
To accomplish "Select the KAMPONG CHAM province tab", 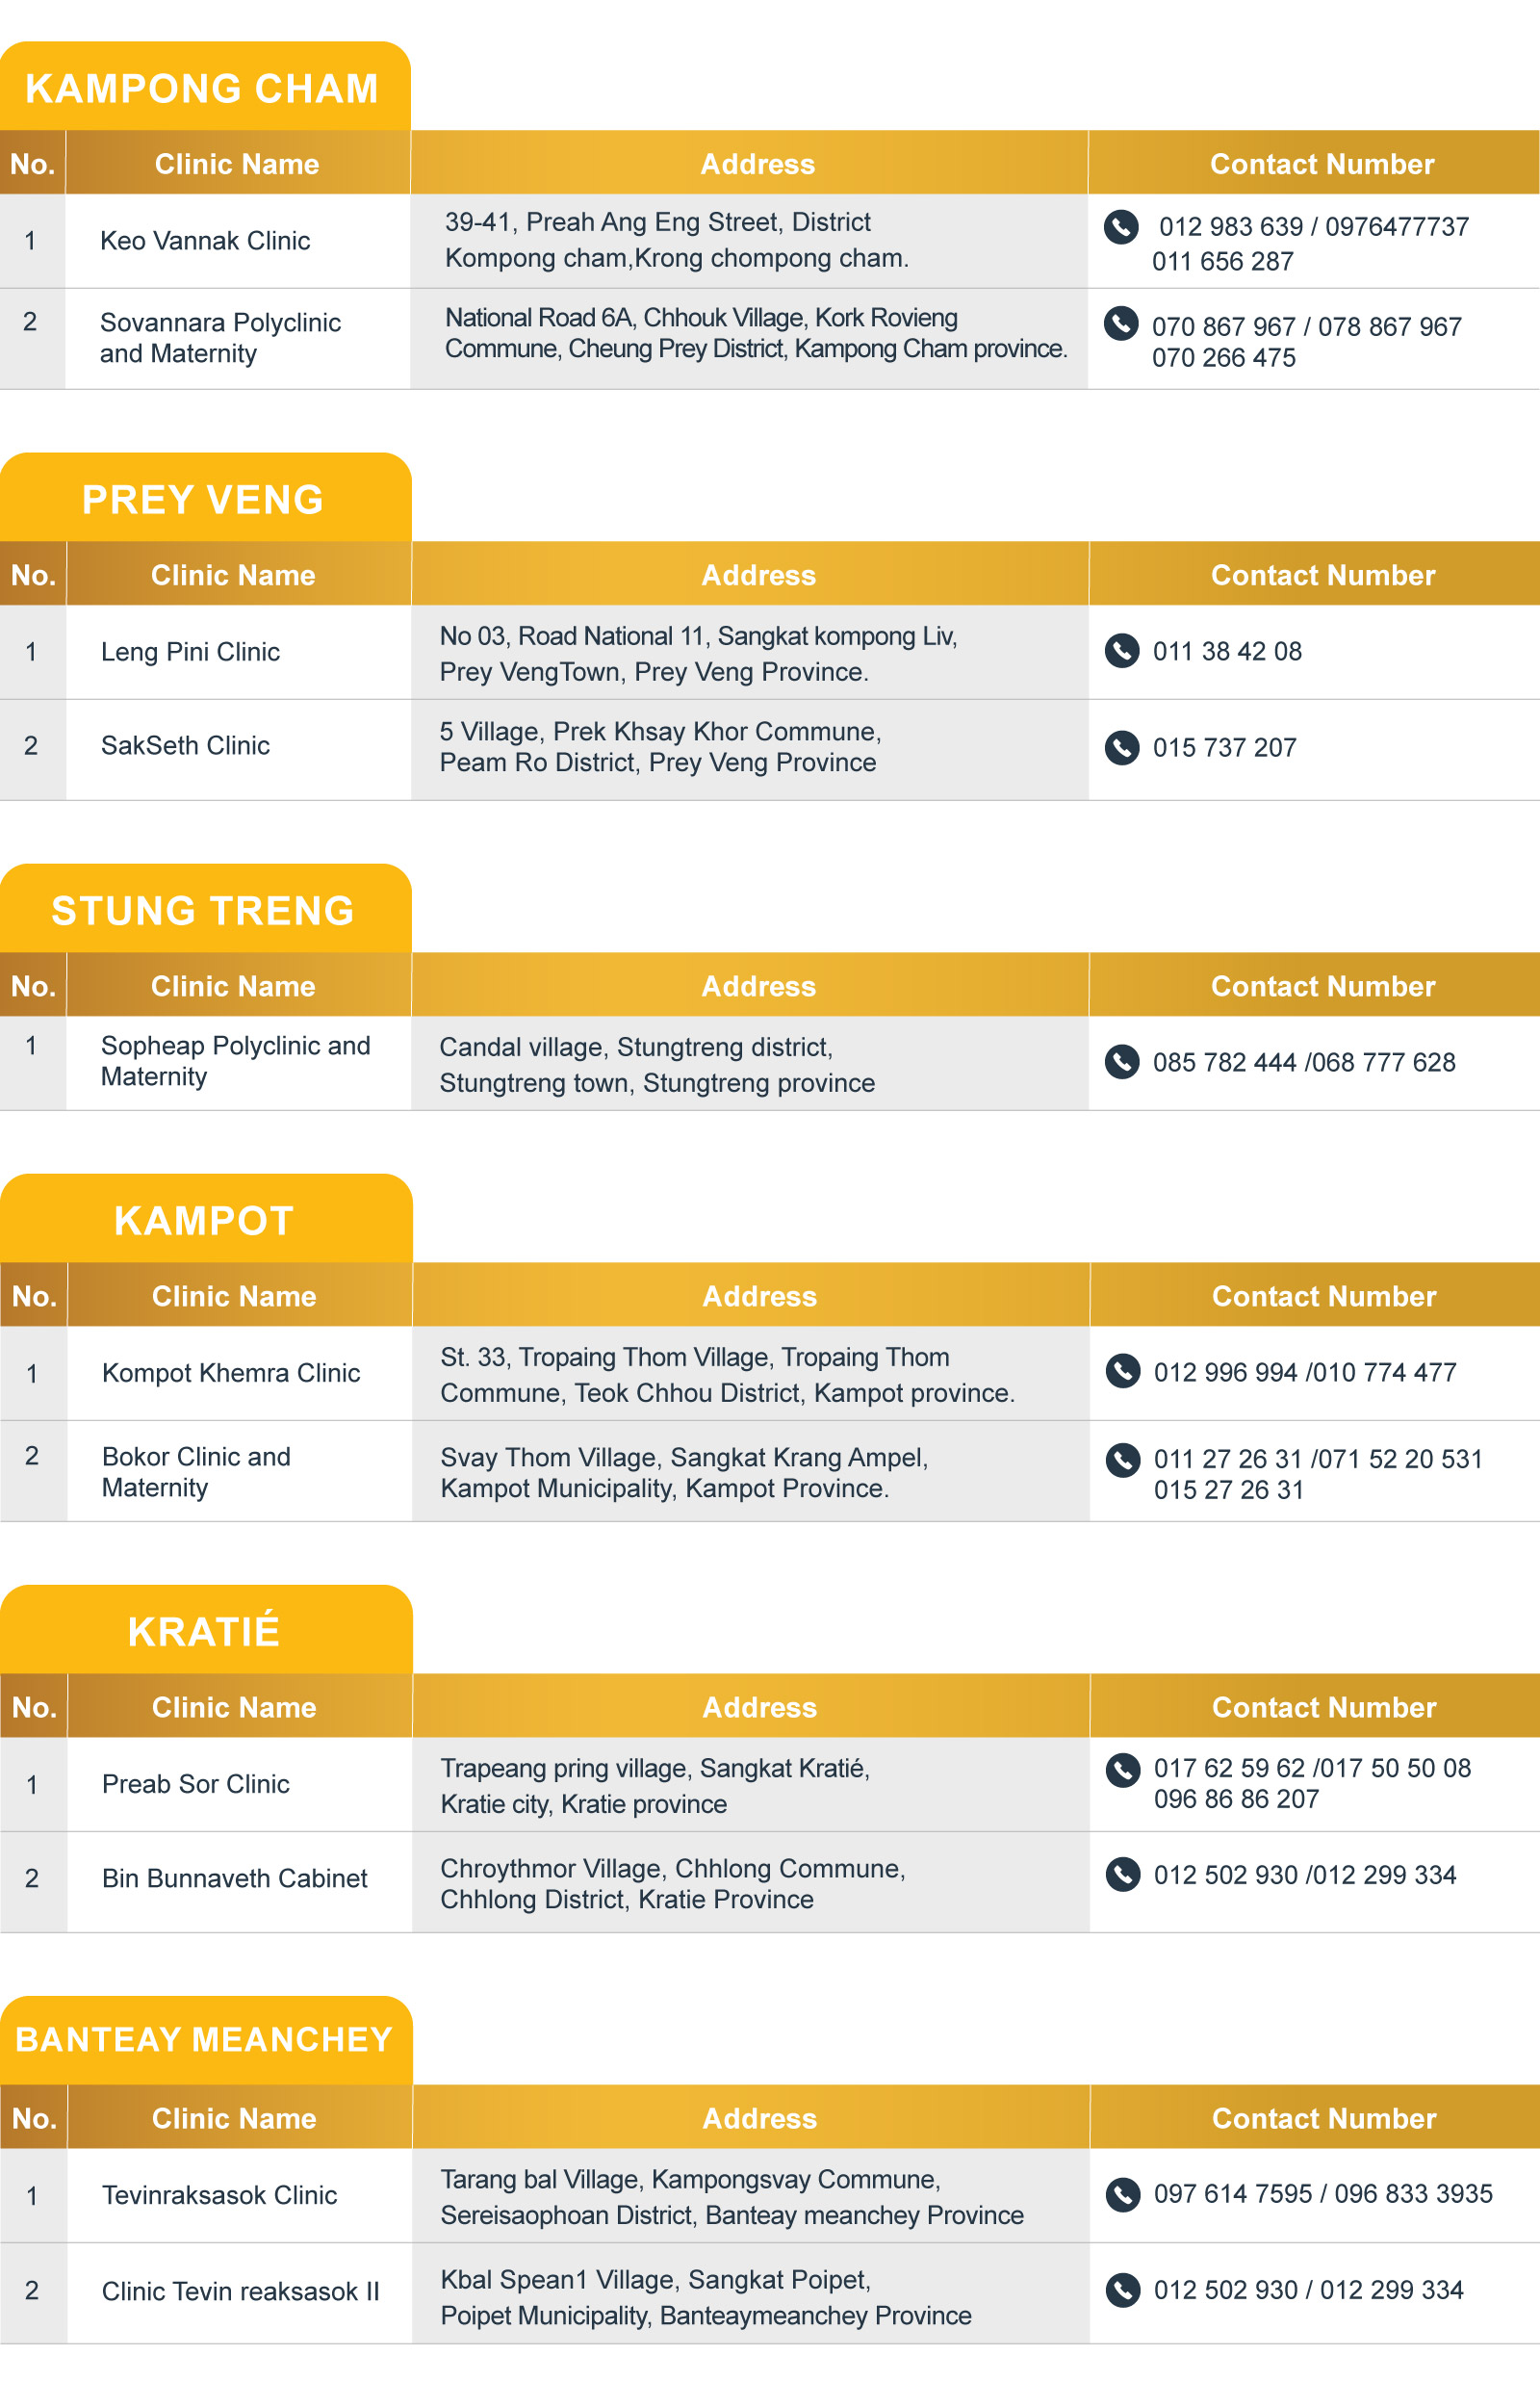I will click(203, 88).
